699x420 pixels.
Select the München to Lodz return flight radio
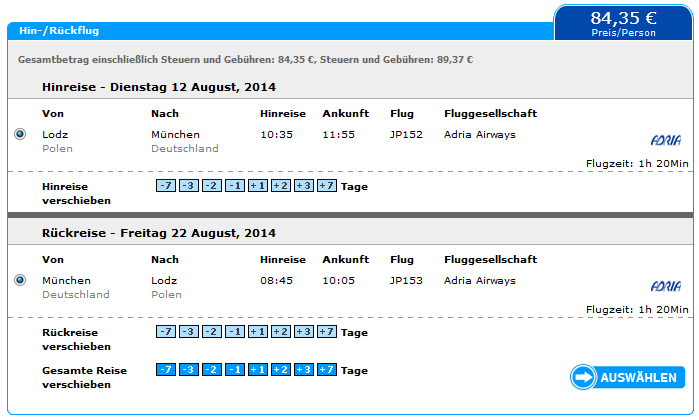[x=20, y=280]
